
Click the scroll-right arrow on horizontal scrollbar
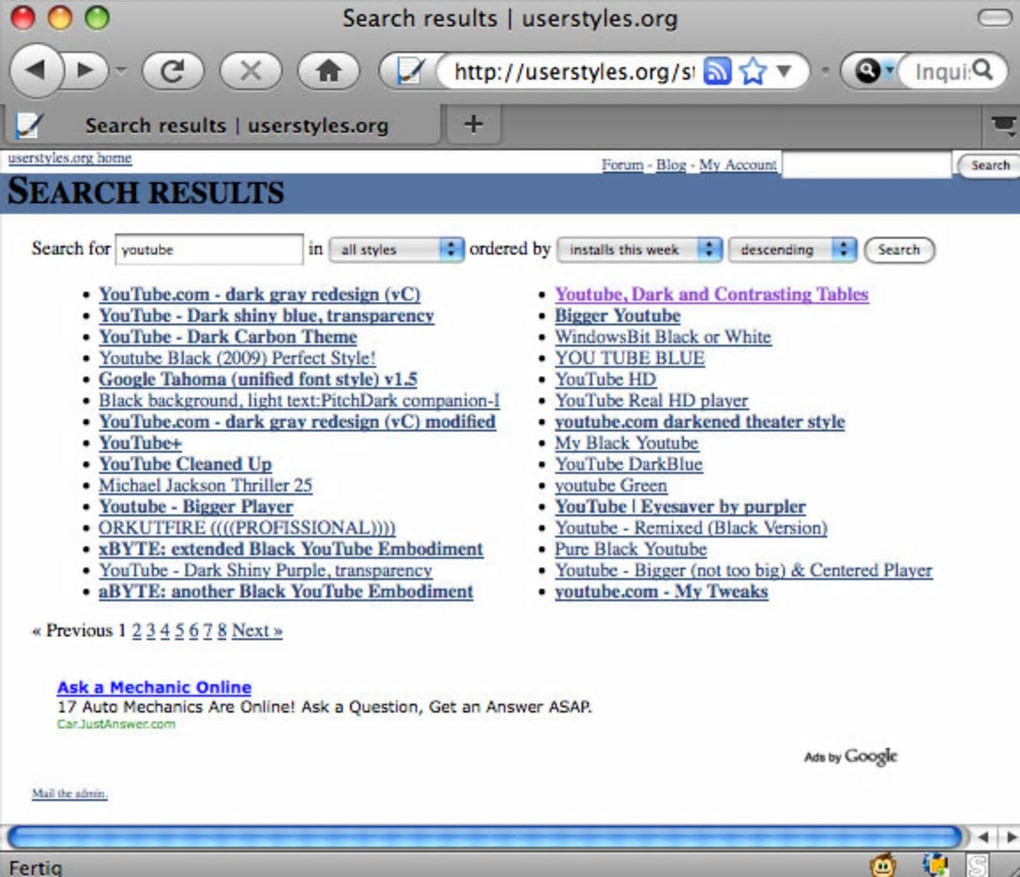click(x=1010, y=837)
